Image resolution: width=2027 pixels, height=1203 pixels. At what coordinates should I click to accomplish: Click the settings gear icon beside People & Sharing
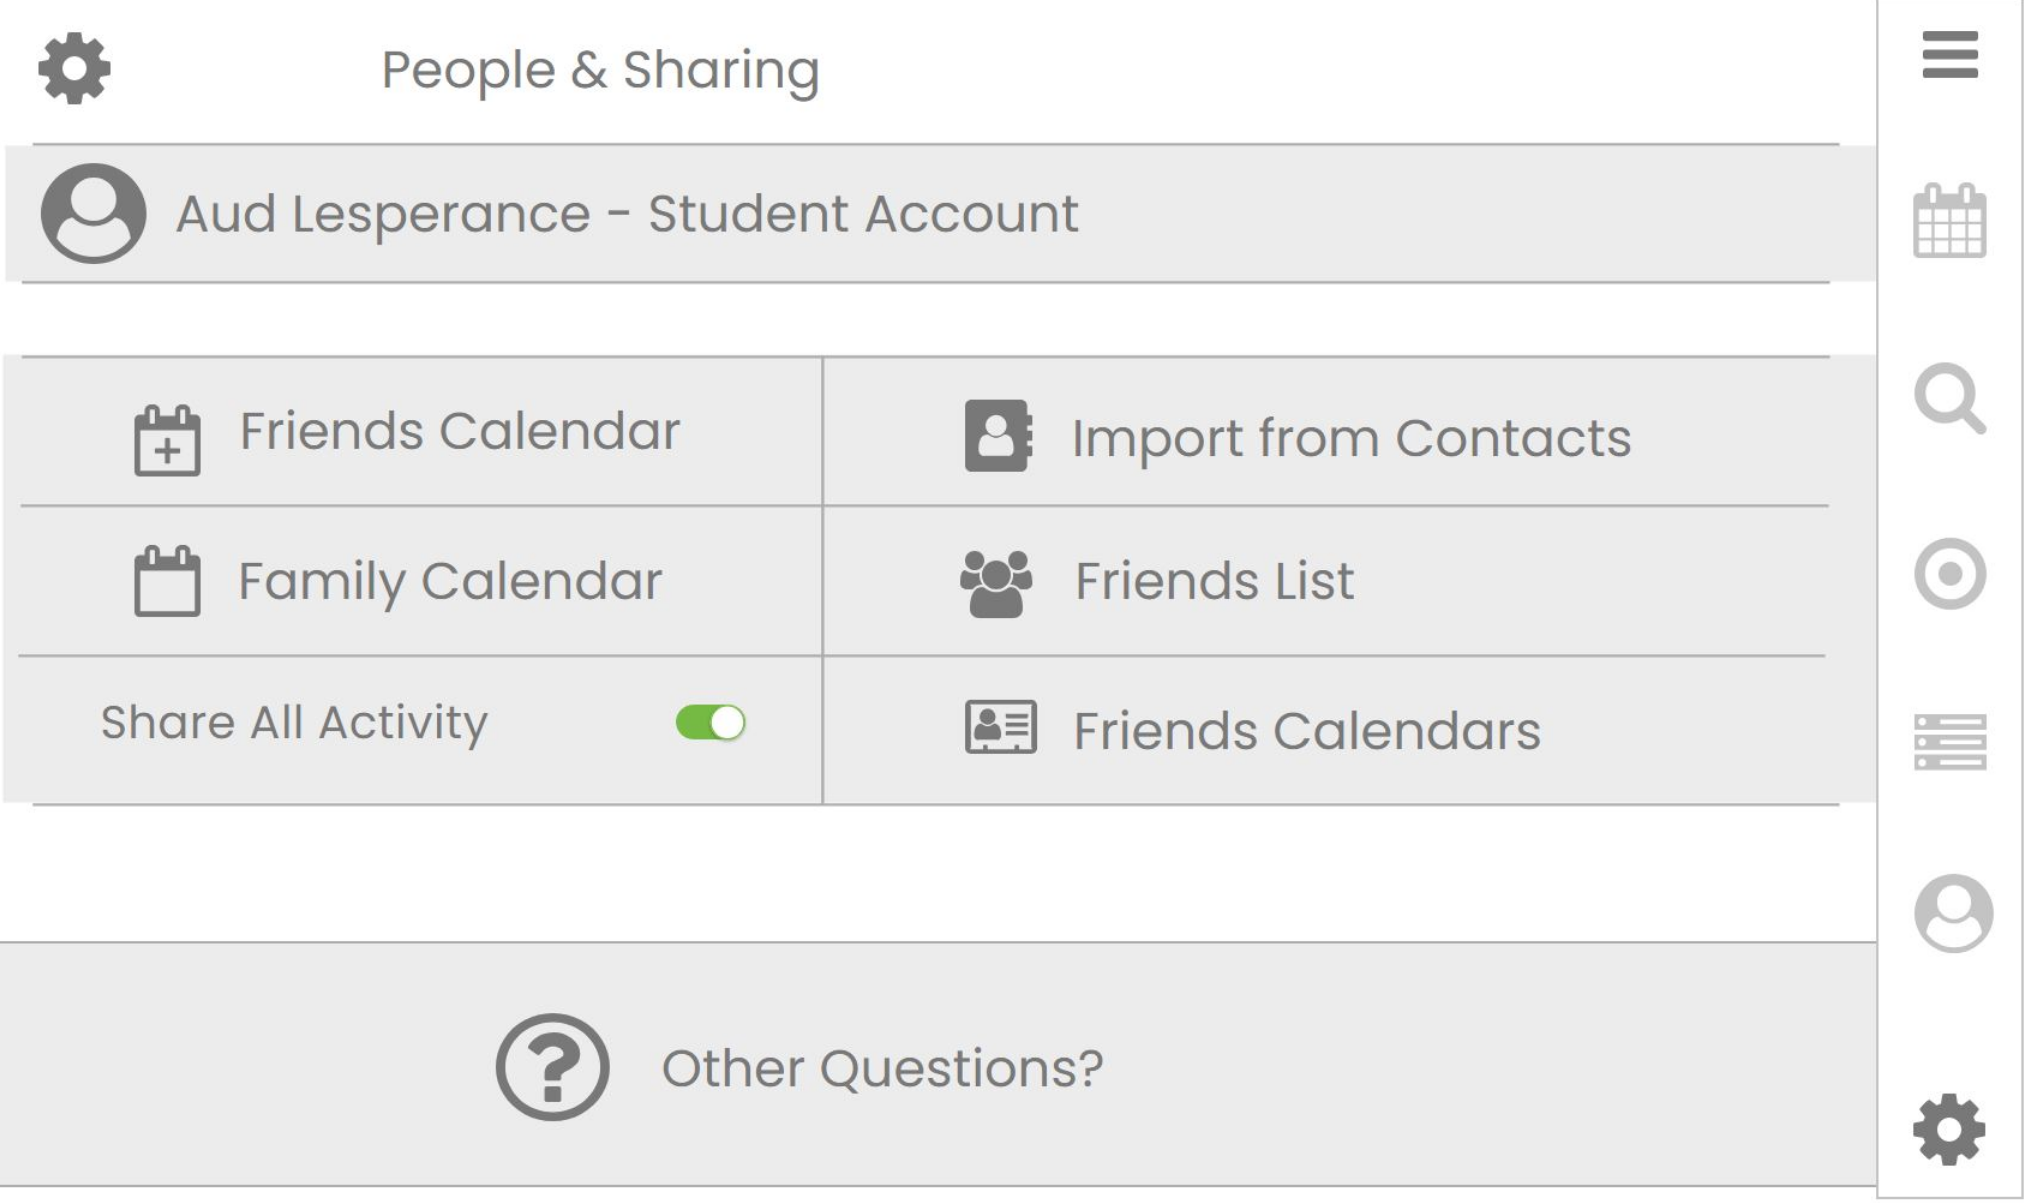click(x=74, y=69)
